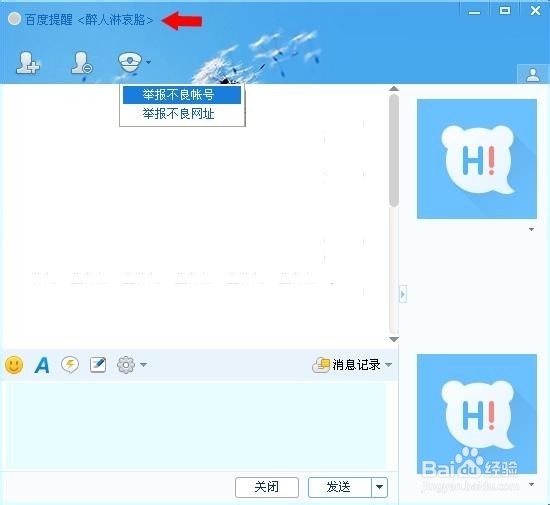Expand the report icon dropdown arrow
The height and width of the screenshot is (505, 550).
[x=148, y=62]
